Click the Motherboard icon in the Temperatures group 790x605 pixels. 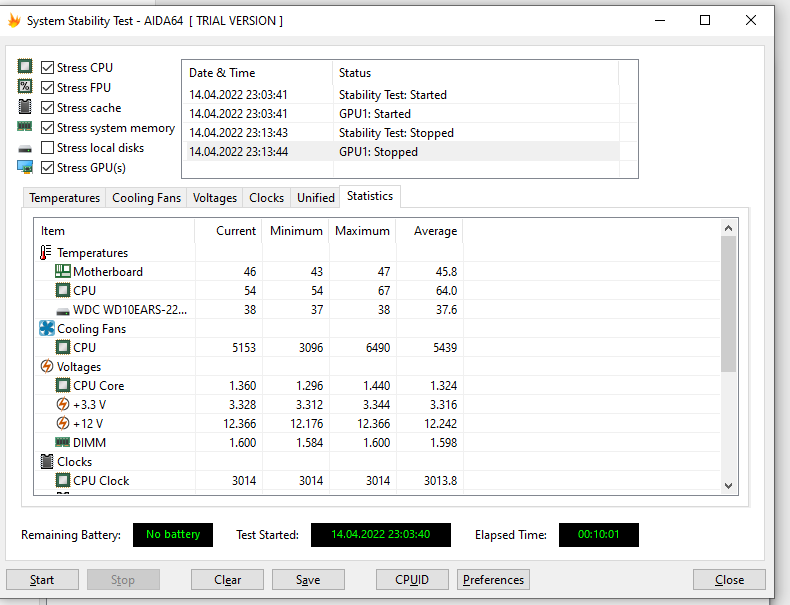point(62,272)
